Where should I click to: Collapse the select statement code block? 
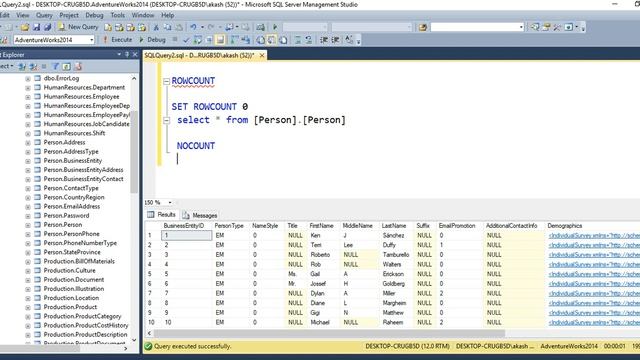coord(167,120)
